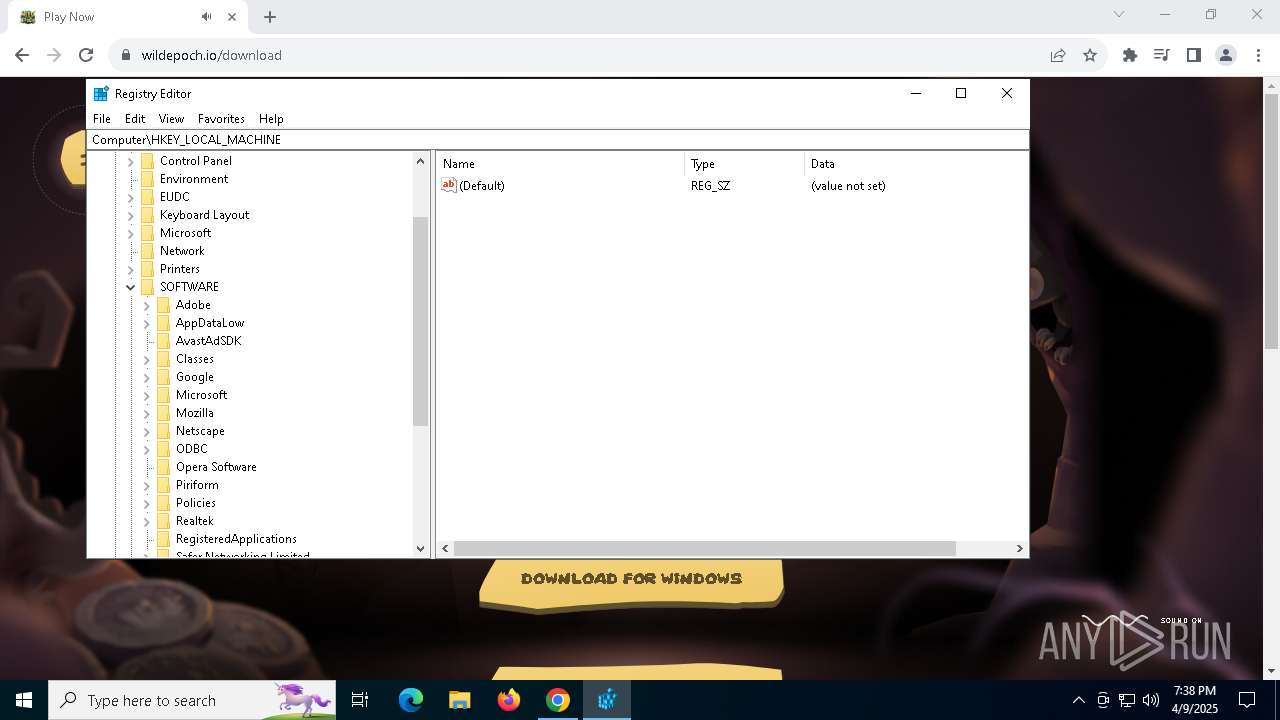The image size is (1280, 720).
Task: Click the AvastAdSDK key folder icon
Action: 164,341
